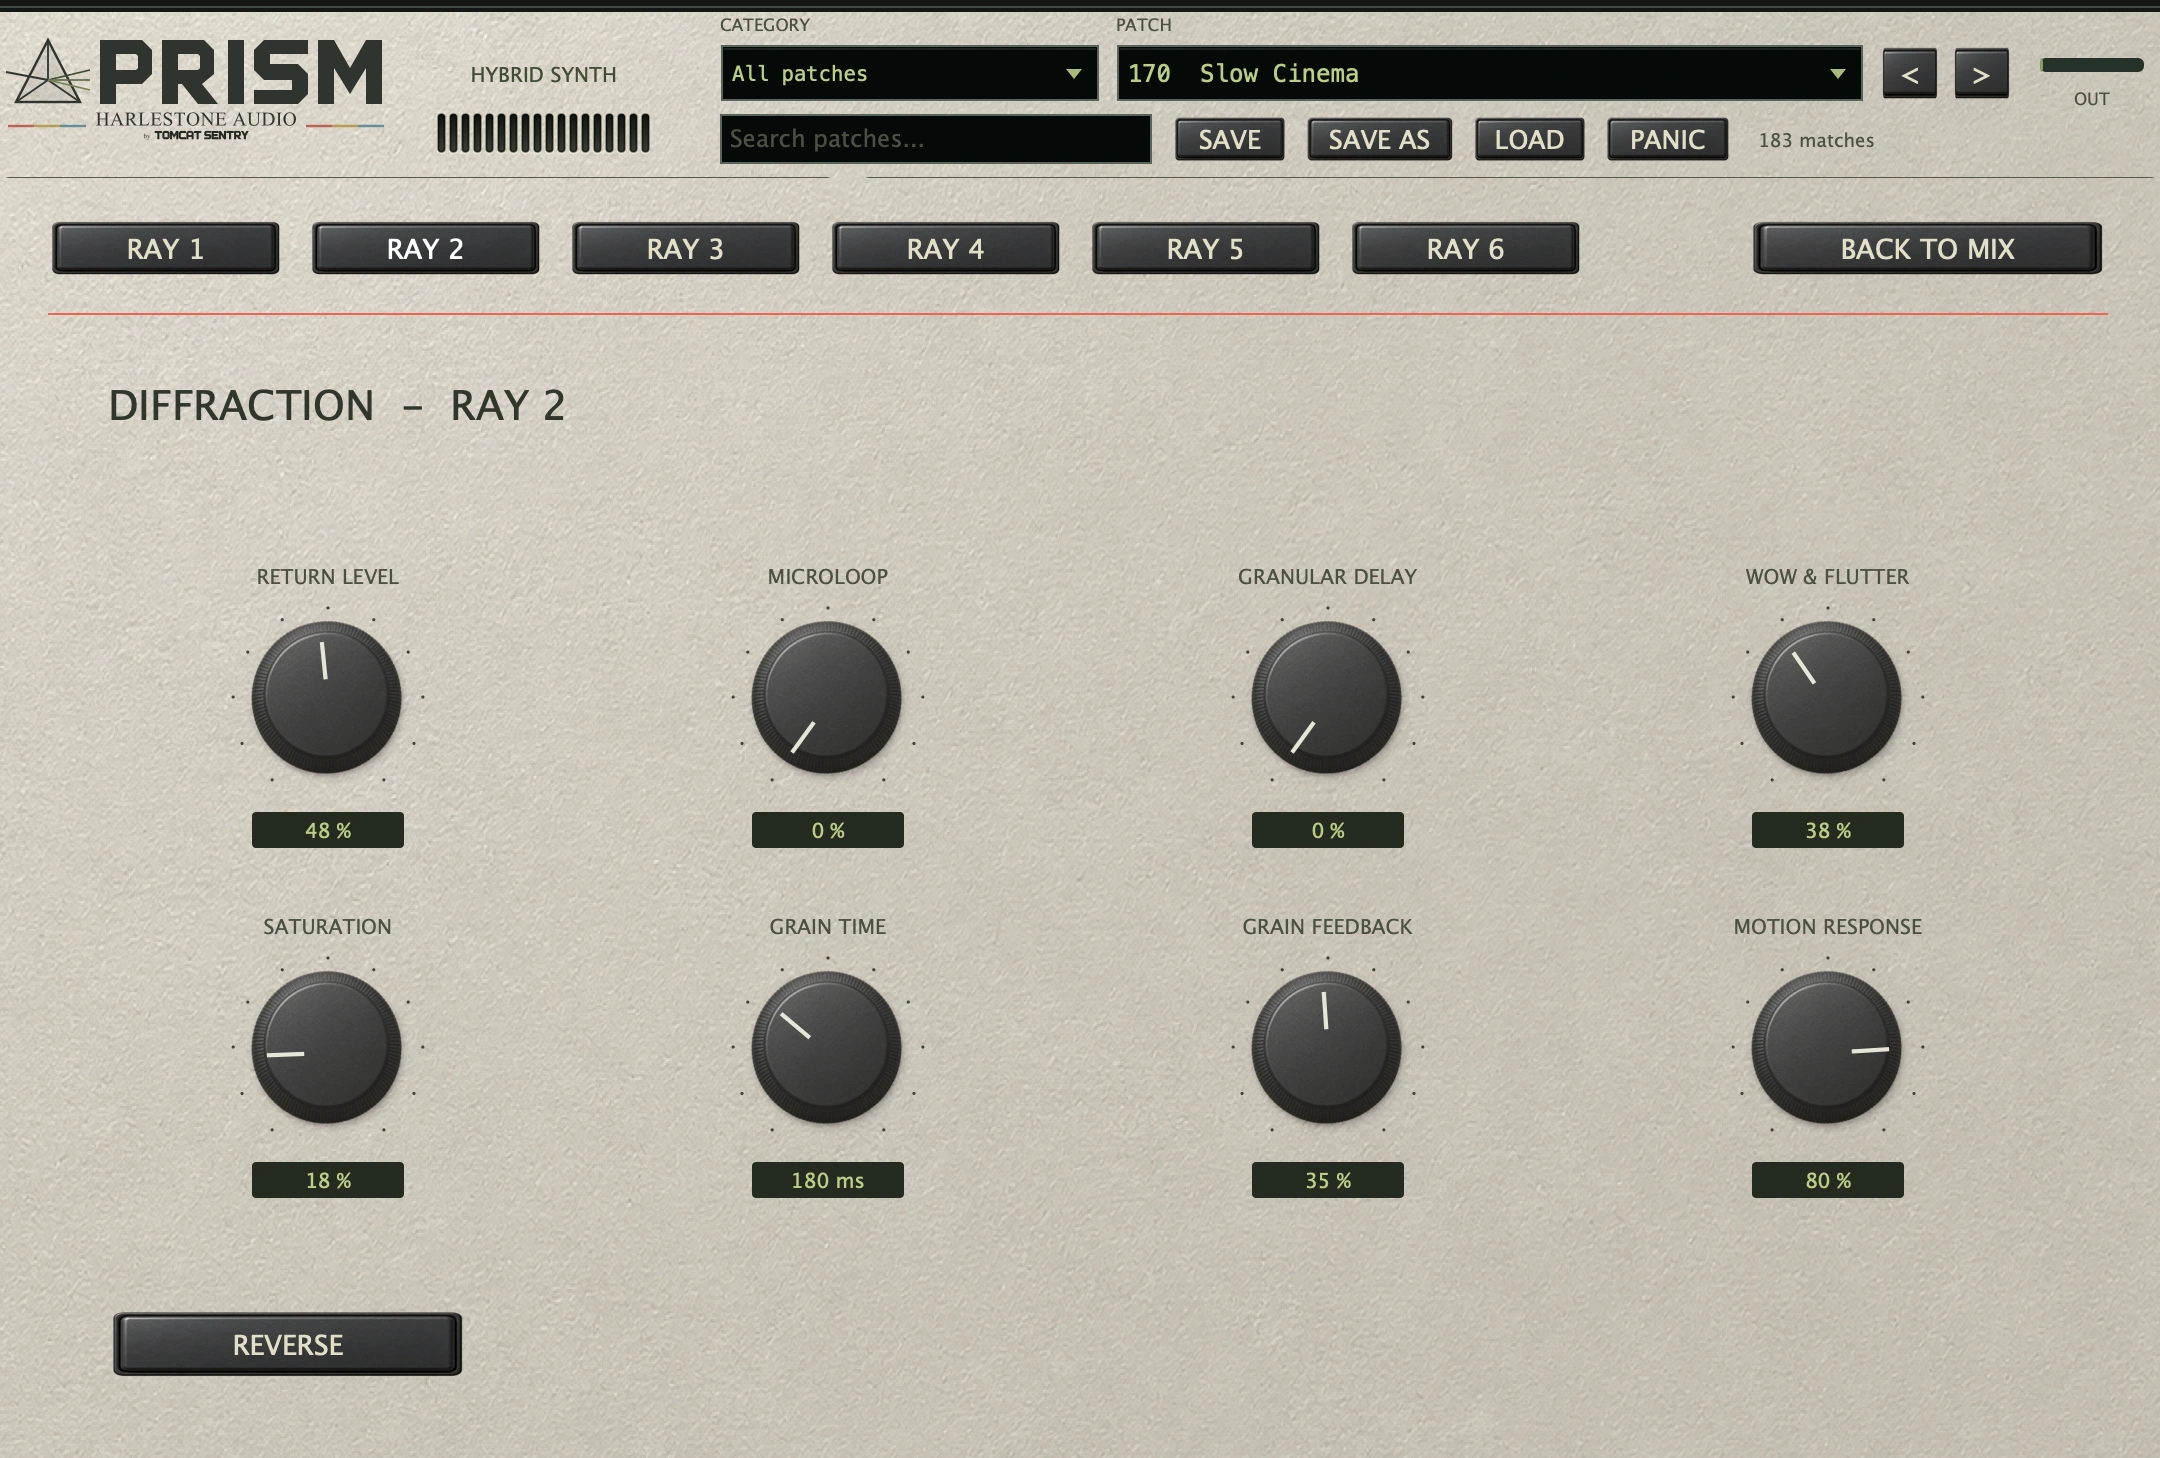Click the GRAIN TIME knob

click(x=826, y=1047)
